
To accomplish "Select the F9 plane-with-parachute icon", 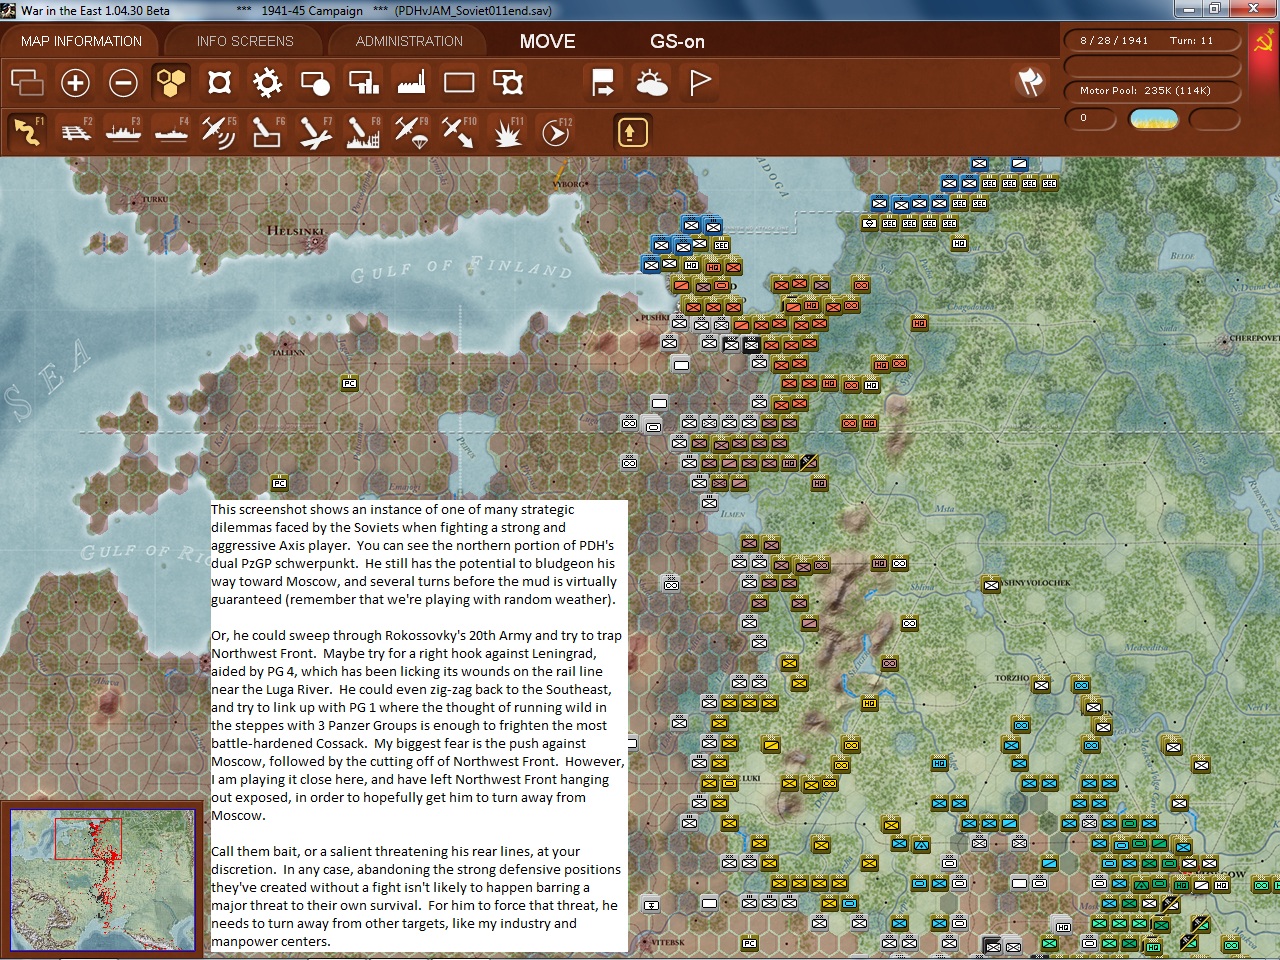I will [411, 132].
